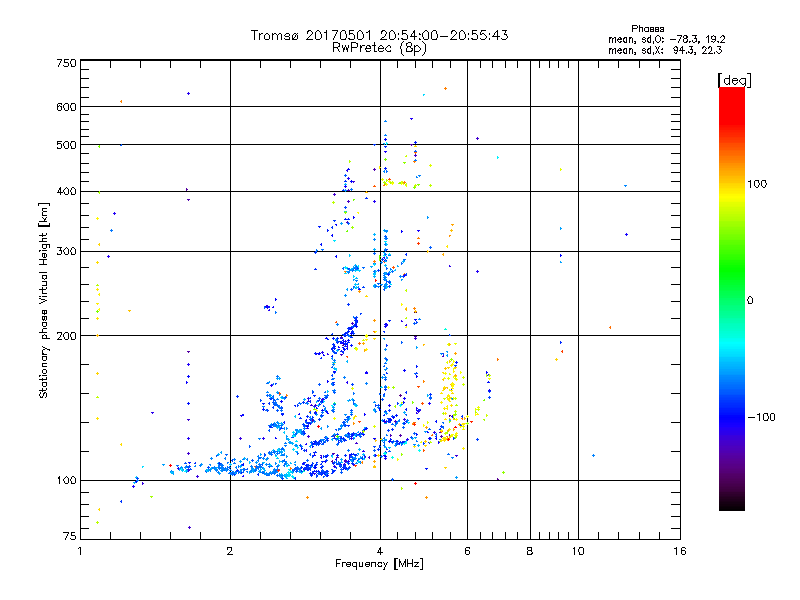The width and height of the screenshot is (800, 600).
Task: Click the y-axis tick label '500'
Action: click(66, 145)
